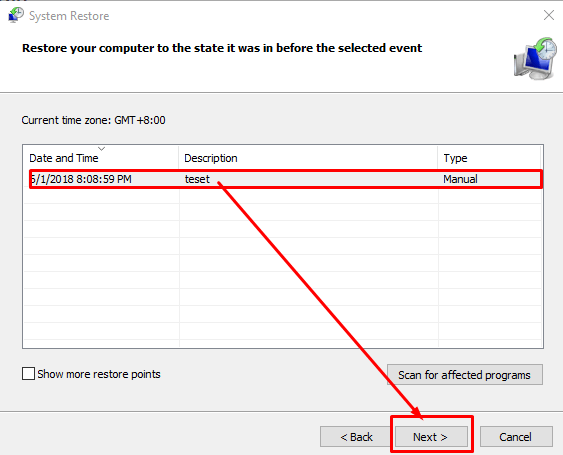Click Scan for affected programs button

point(465,375)
